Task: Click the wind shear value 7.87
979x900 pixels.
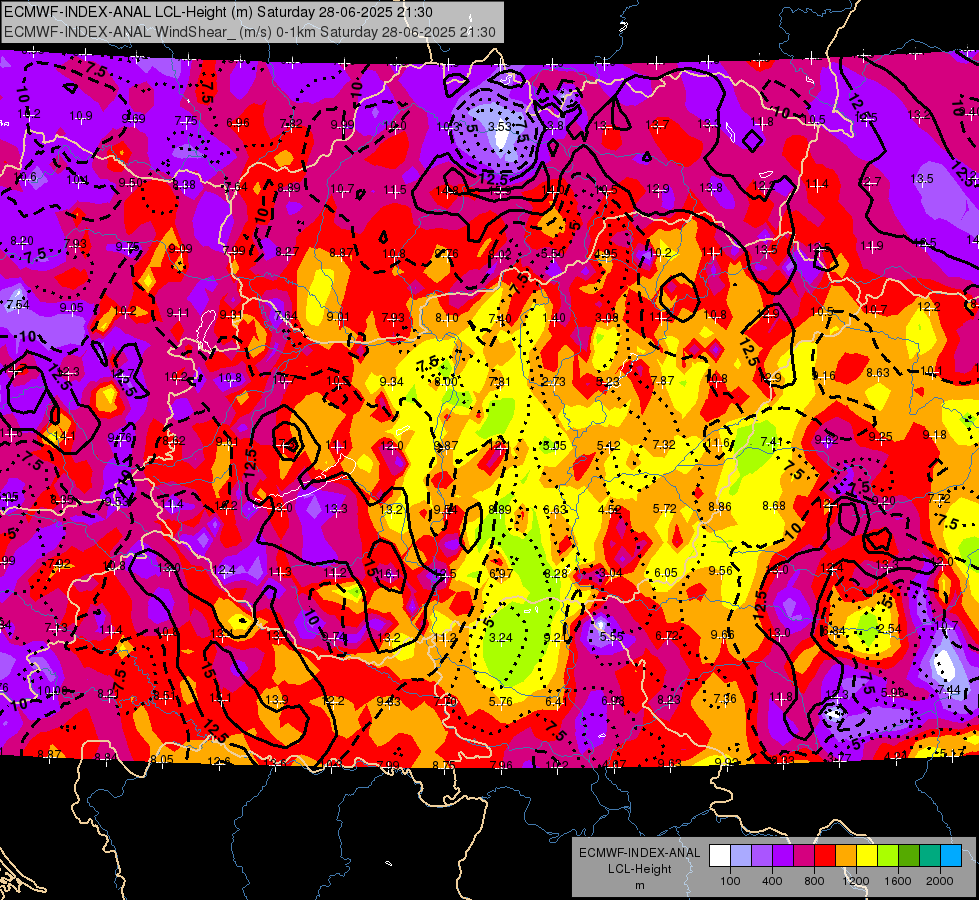Action: tap(662, 380)
